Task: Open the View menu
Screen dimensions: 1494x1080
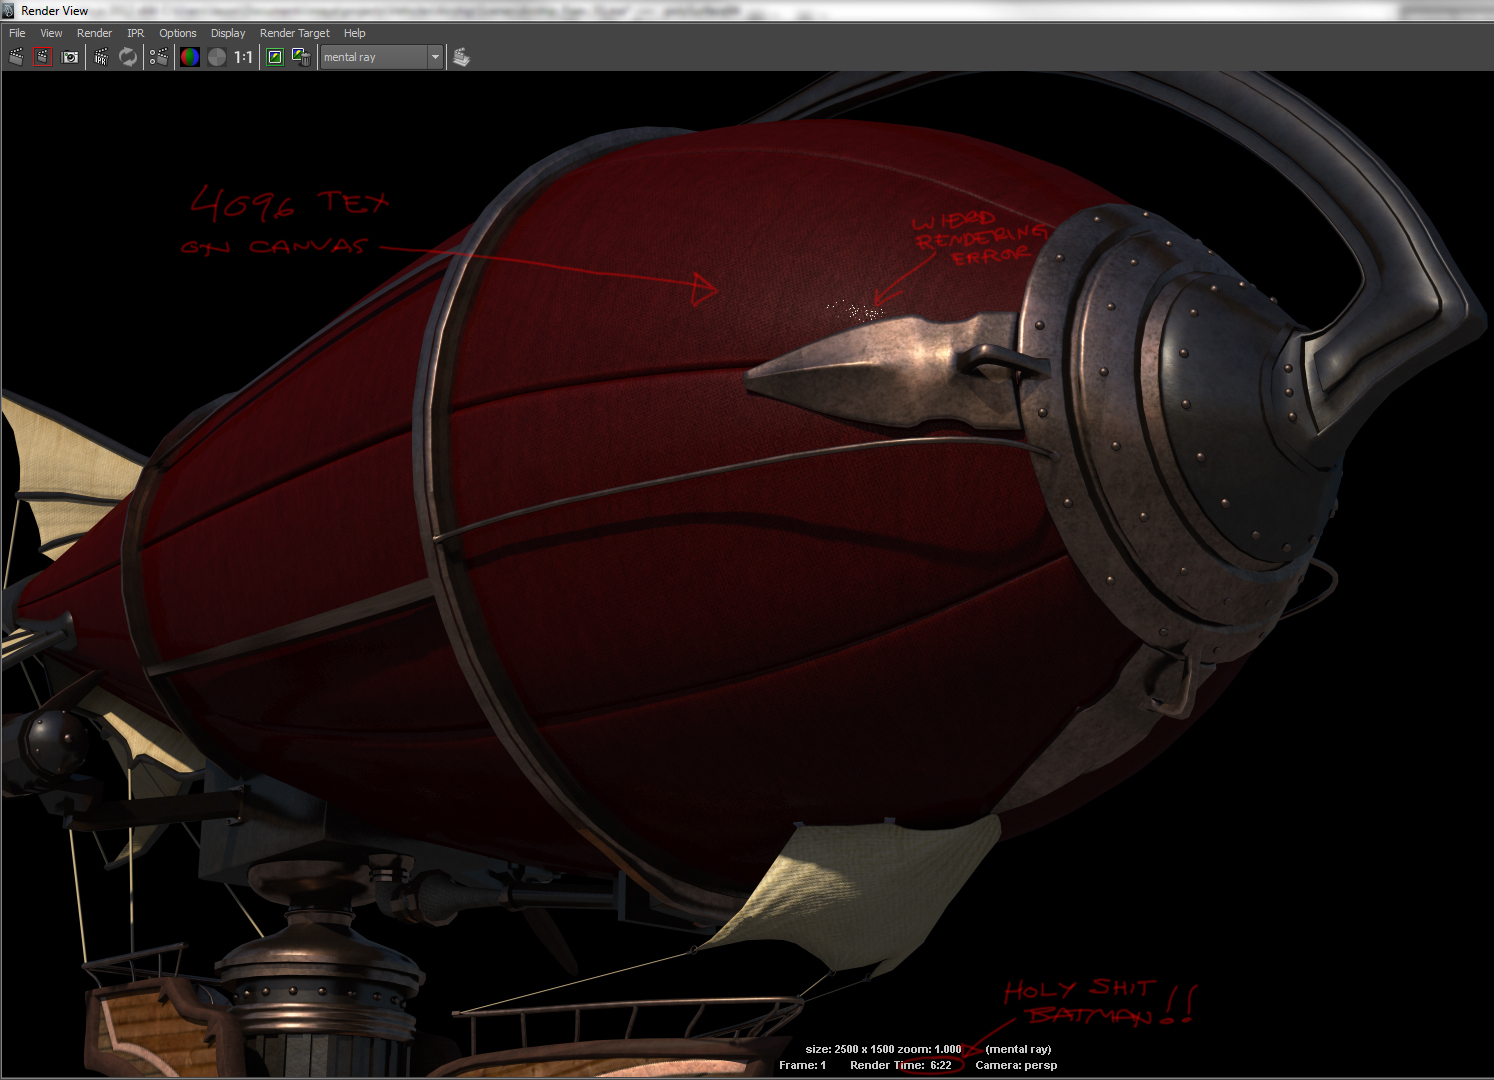Action: click(x=51, y=33)
